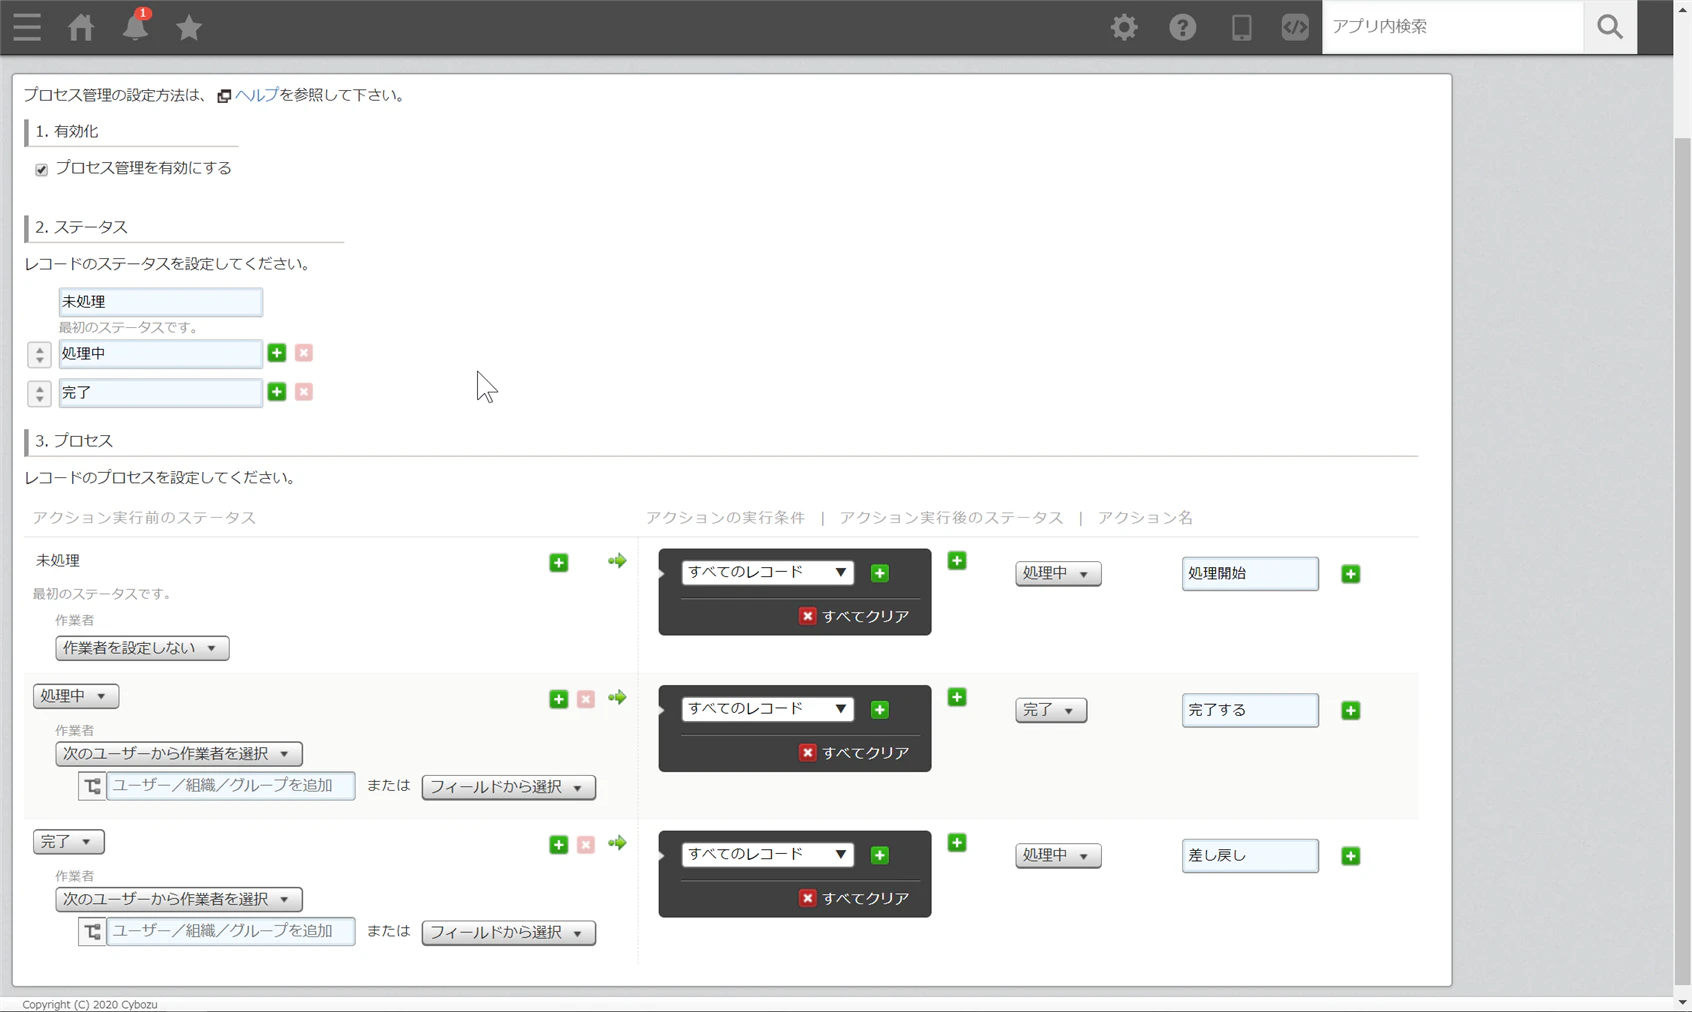Edit the 完了する action name field
Image resolution: width=1692 pixels, height=1012 pixels.
[x=1250, y=710]
